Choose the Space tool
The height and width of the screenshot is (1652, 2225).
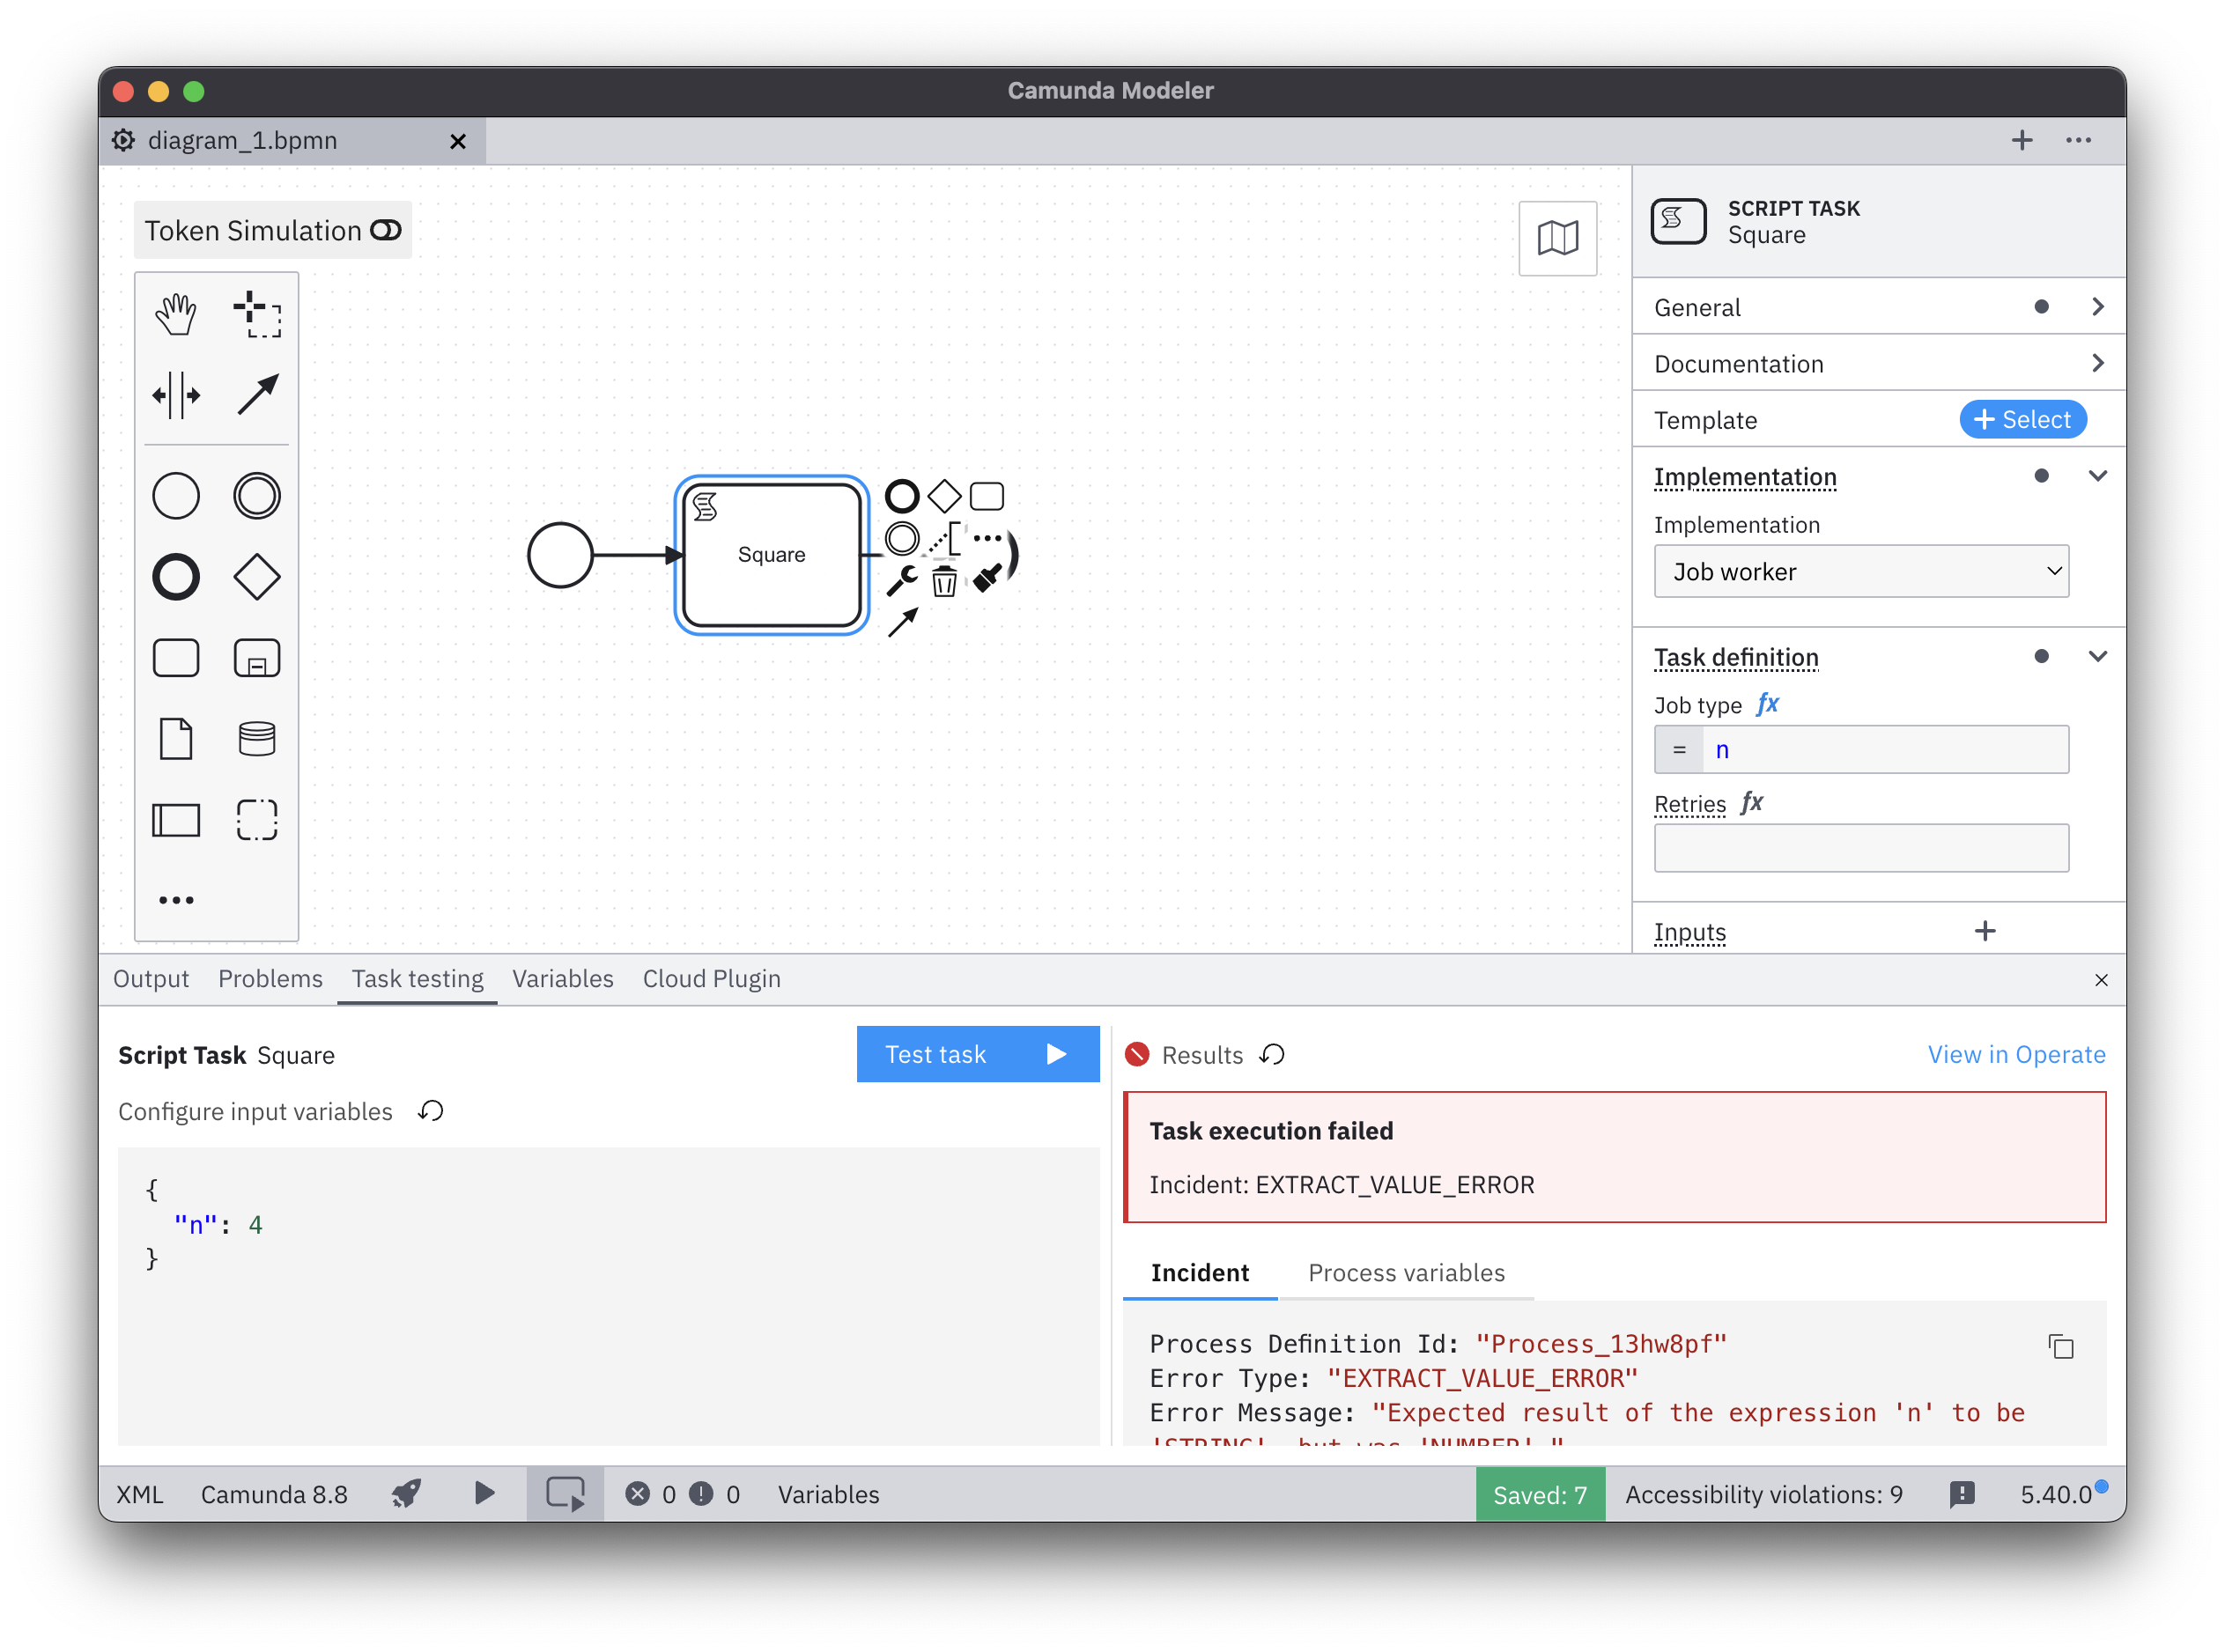176,395
